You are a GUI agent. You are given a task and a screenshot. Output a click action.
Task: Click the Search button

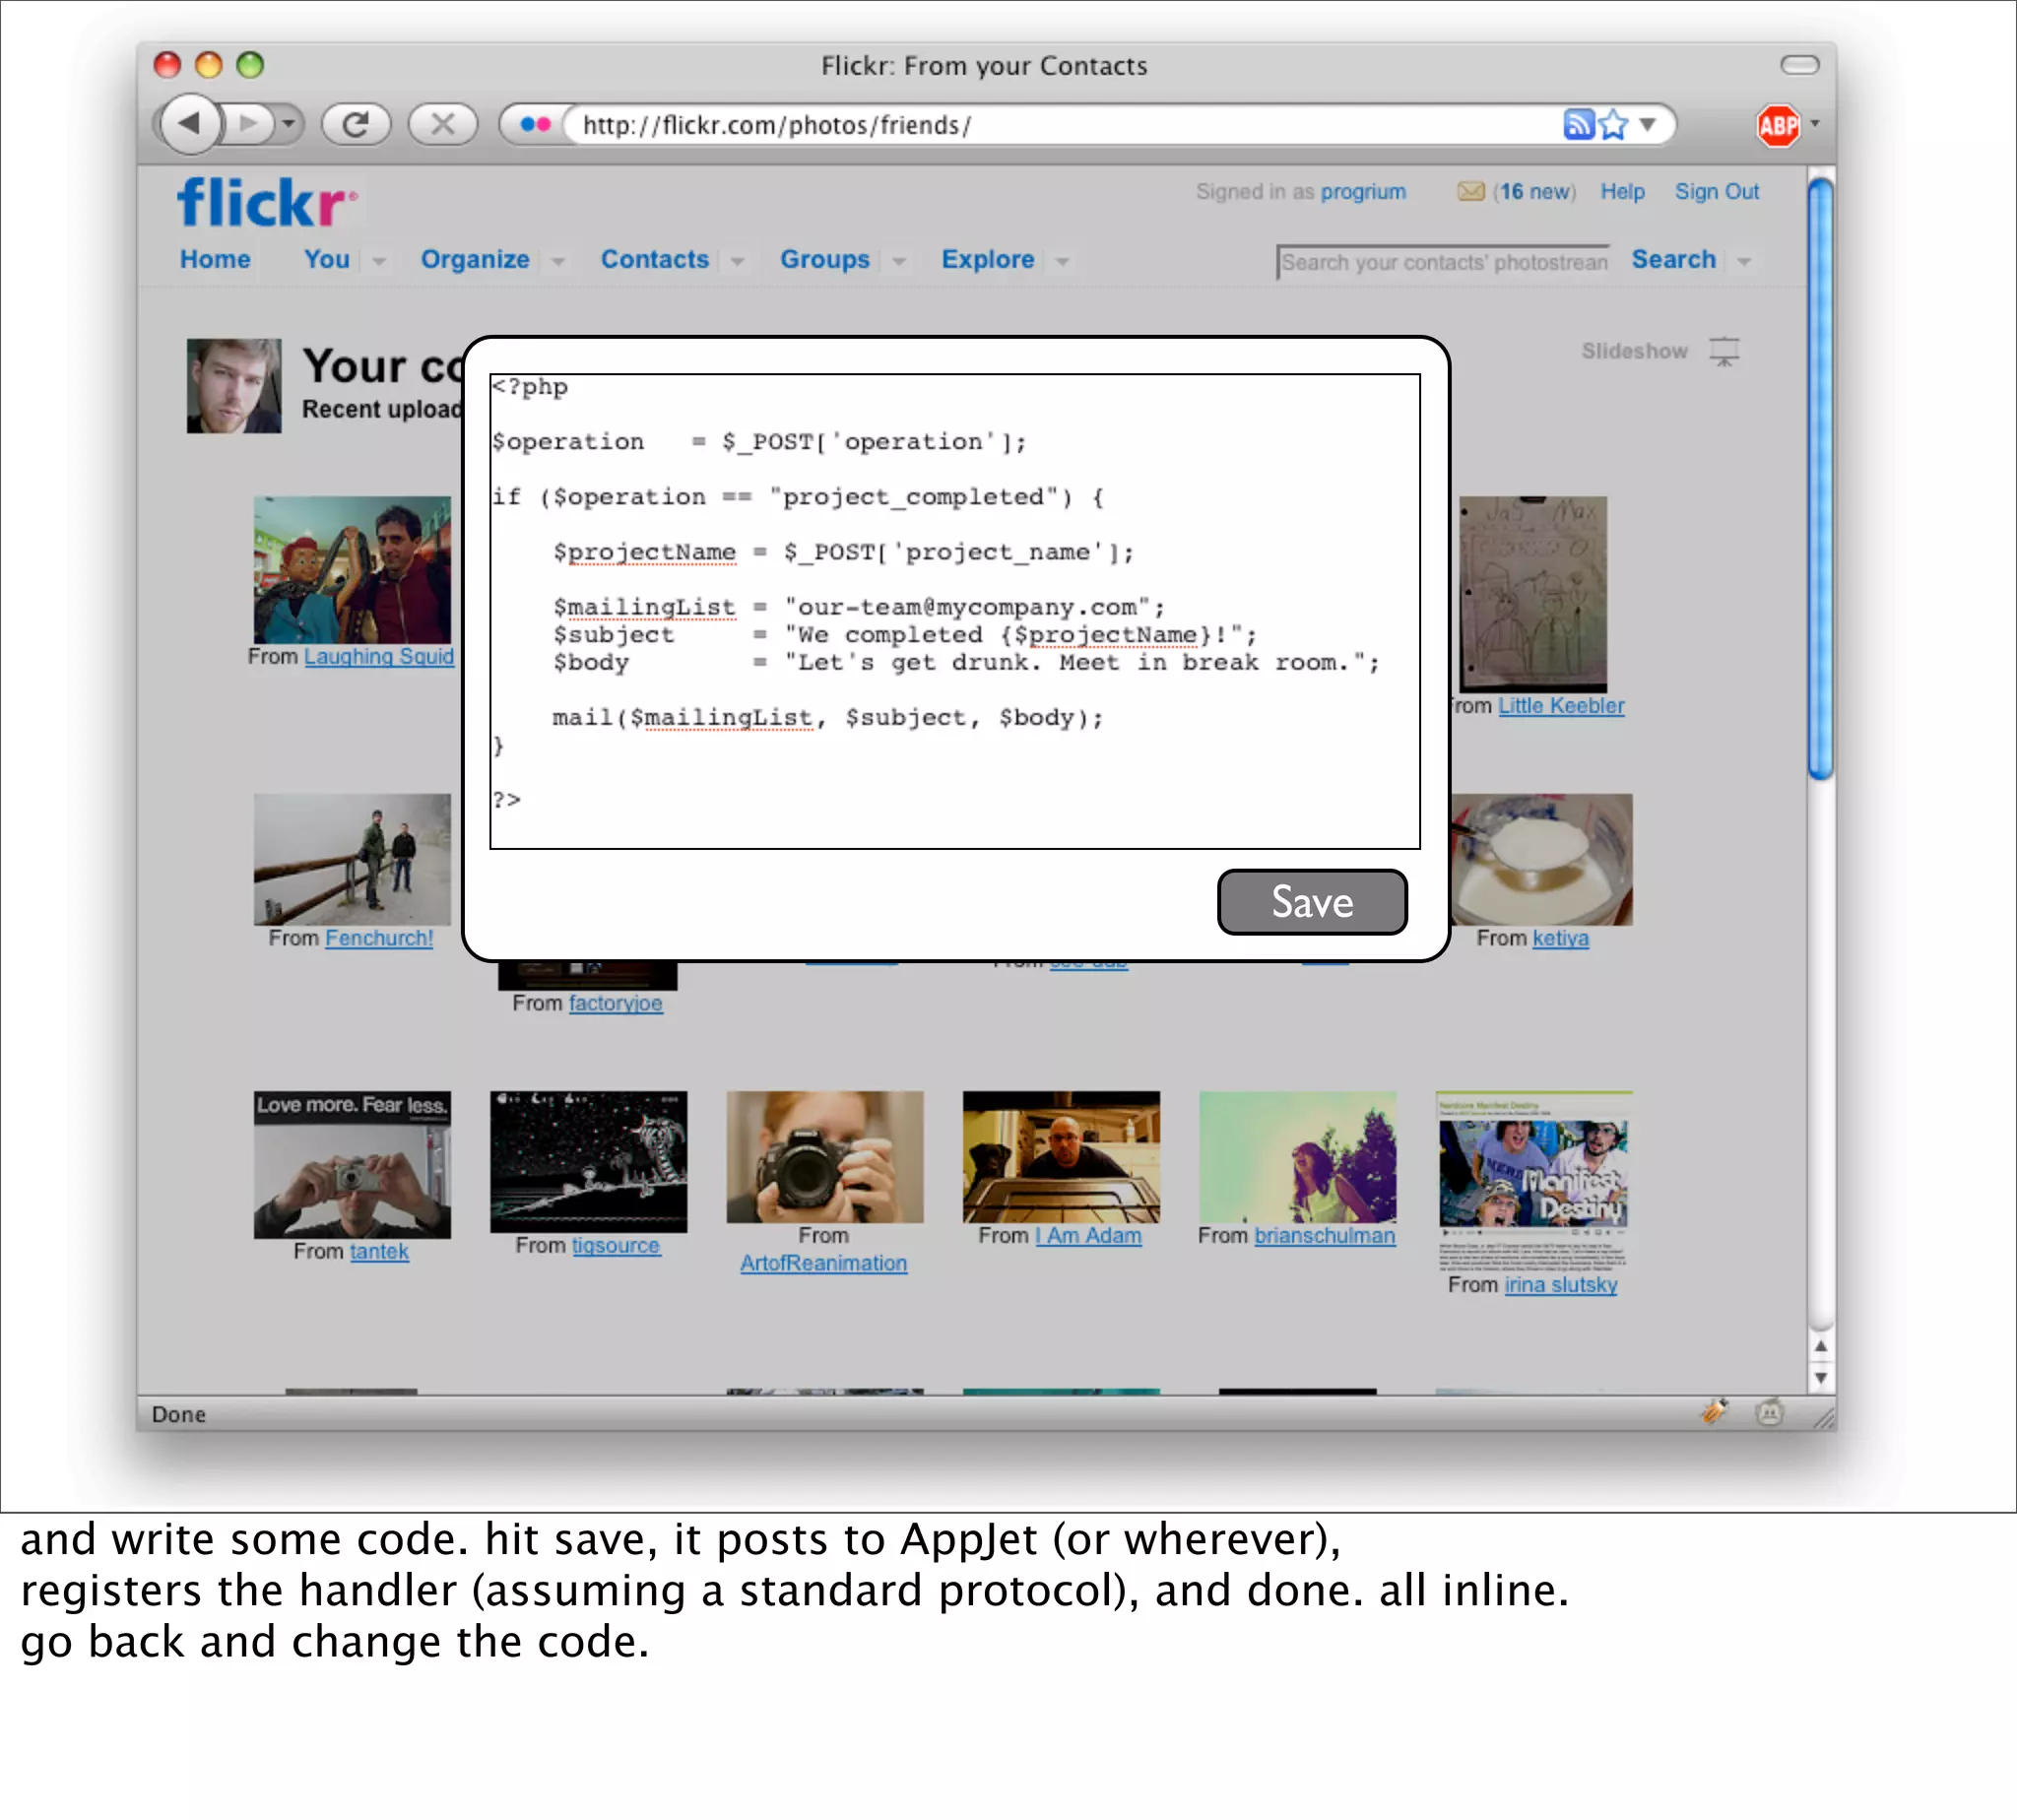[x=1673, y=259]
